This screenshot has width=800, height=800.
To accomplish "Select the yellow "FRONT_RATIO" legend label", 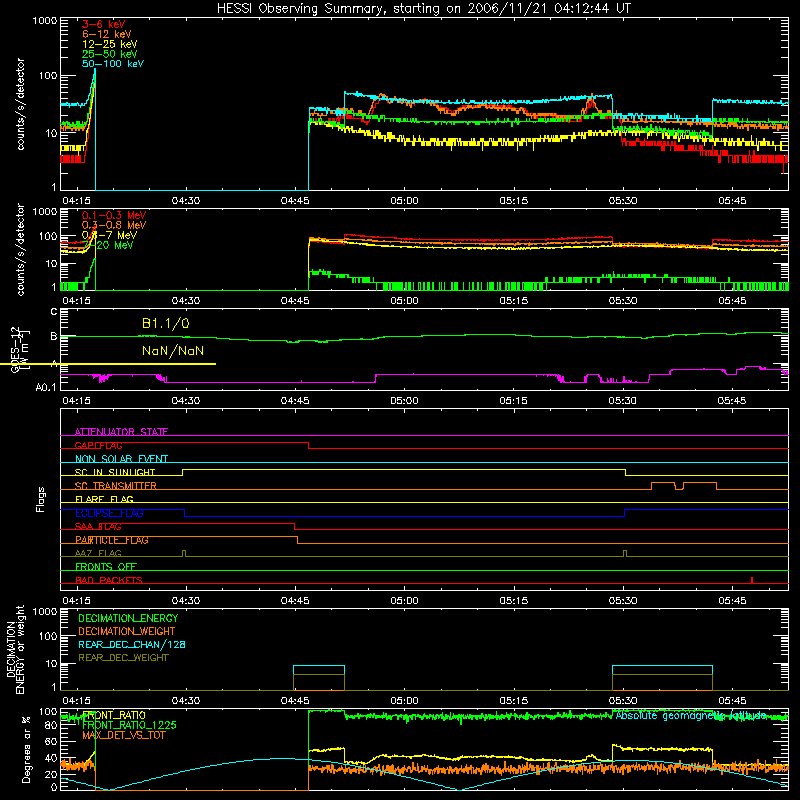I will [x=114, y=715].
